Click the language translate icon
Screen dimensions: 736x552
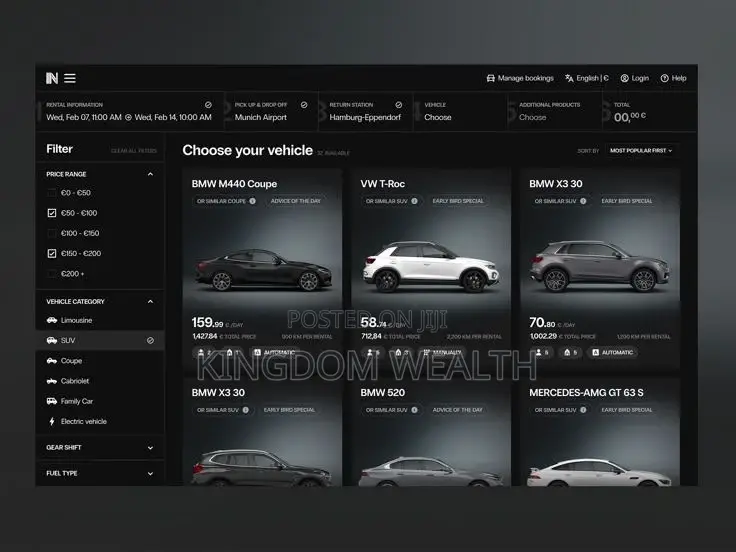[569, 78]
